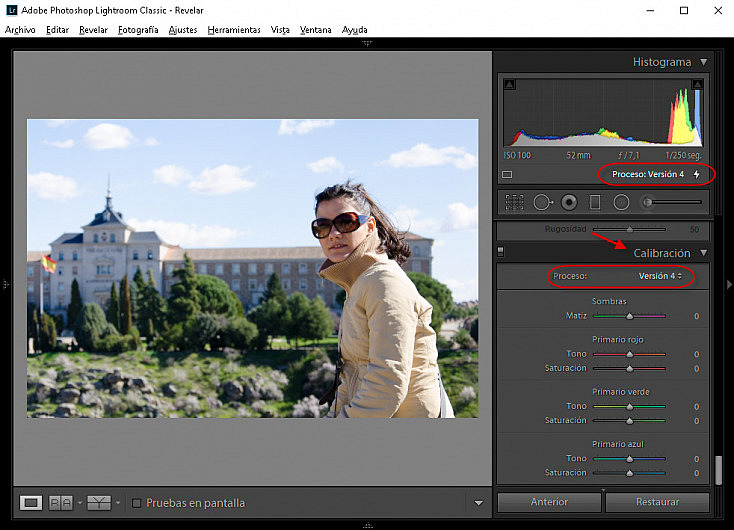This screenshot has height=530, width=734.
Task: Click the Rugosidad value field 50
Action: click(694, 229)
